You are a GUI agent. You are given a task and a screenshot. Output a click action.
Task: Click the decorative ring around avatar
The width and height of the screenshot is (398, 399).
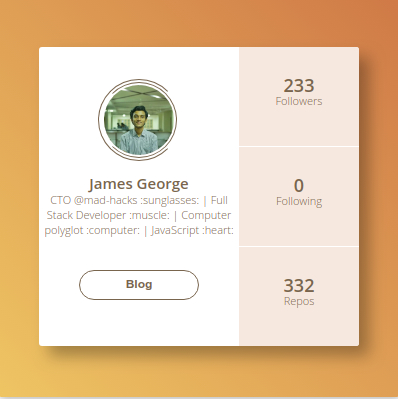(101, 120)
